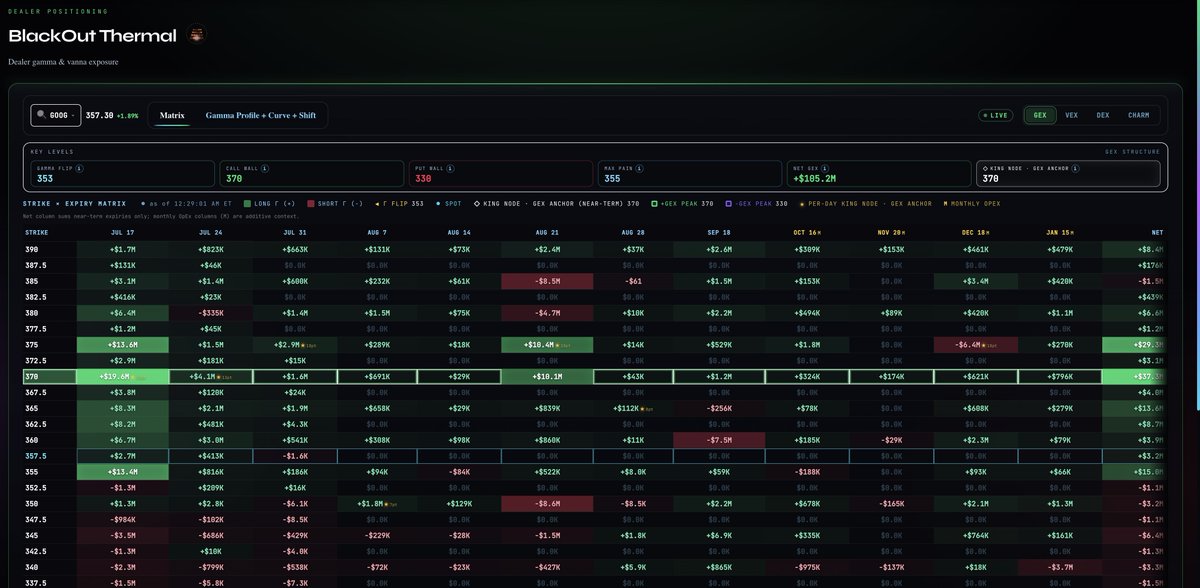The width and height of the screenshot is (1200, 588).
Task: Click the Gamma Flip 353 card
Action: click(x=122, y=174)
